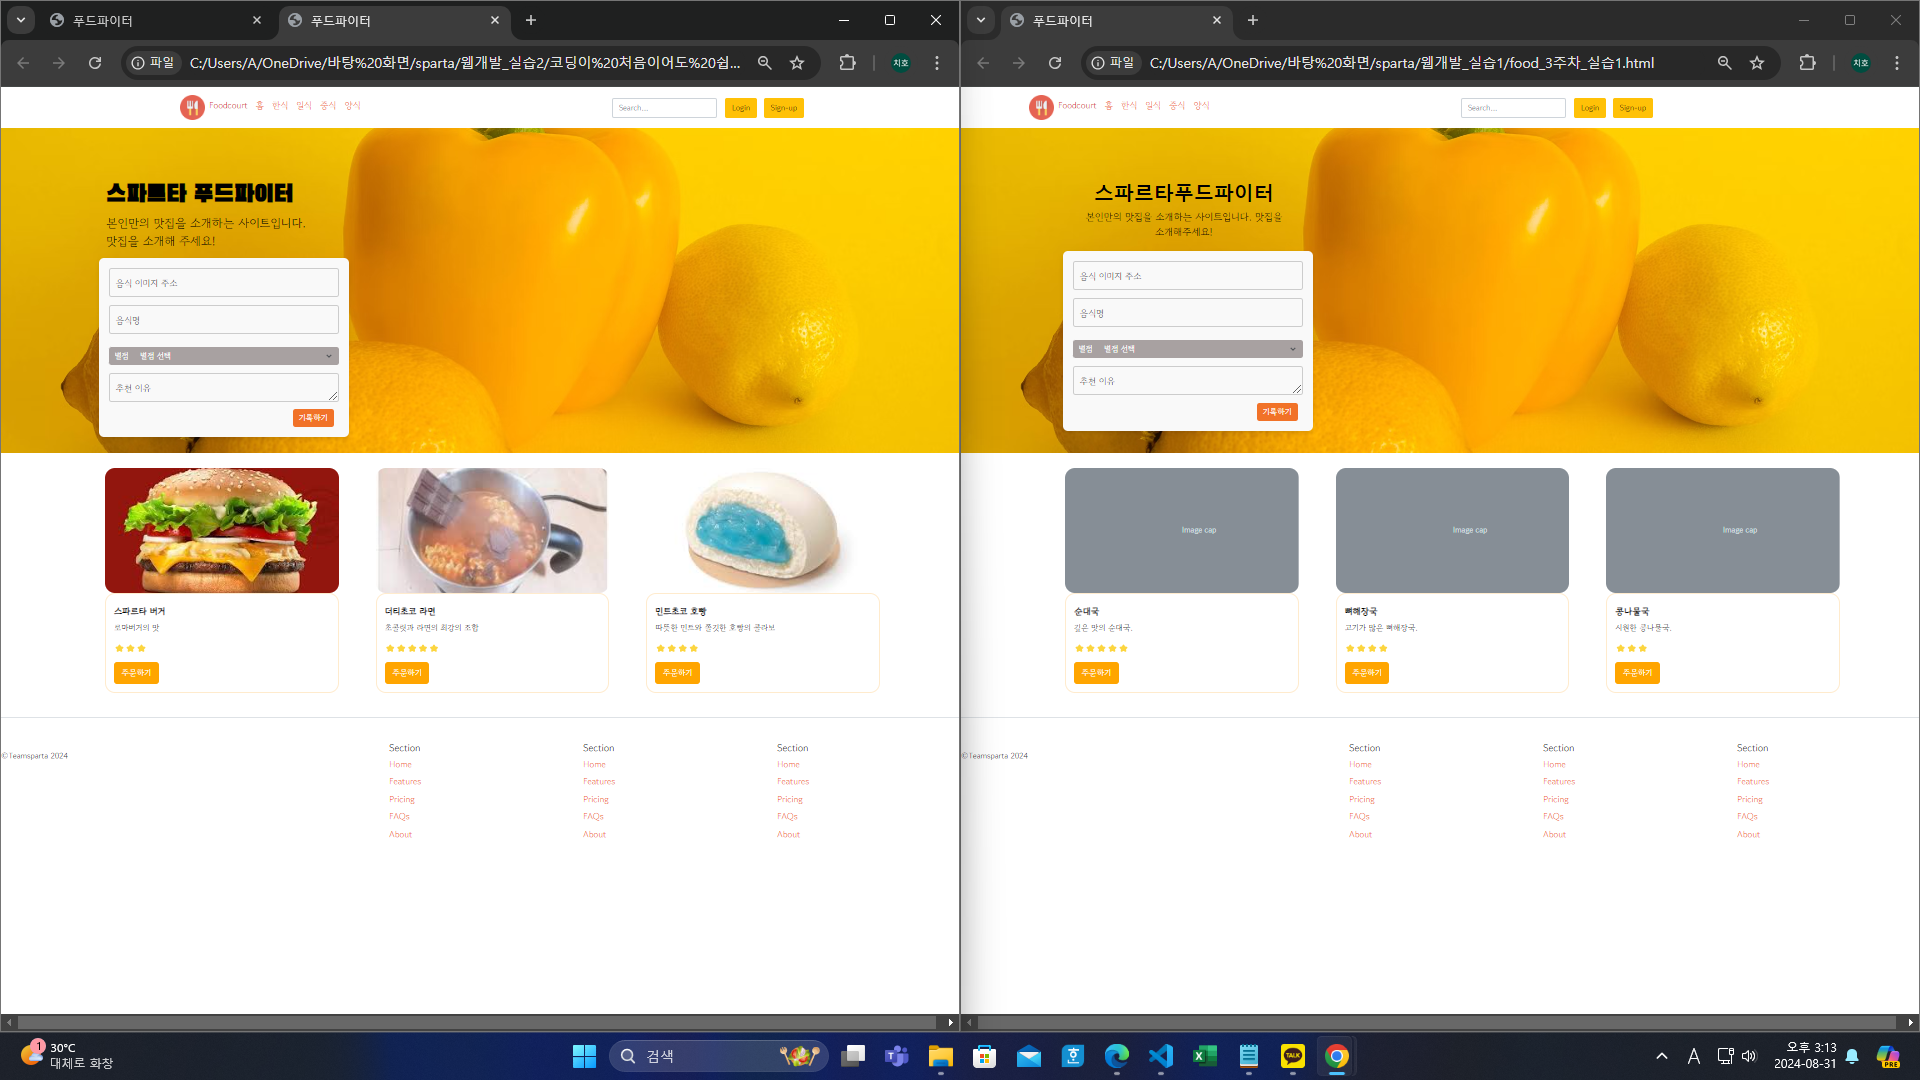Viewport: 1920px width, 1080px height.
Task: Click the Login button in left window
Action: pos(741,108)
